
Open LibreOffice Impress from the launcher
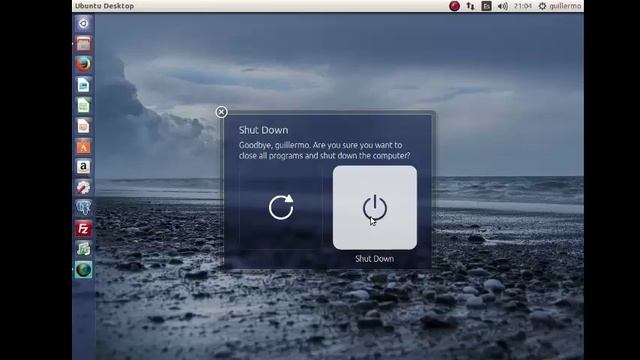84,126
